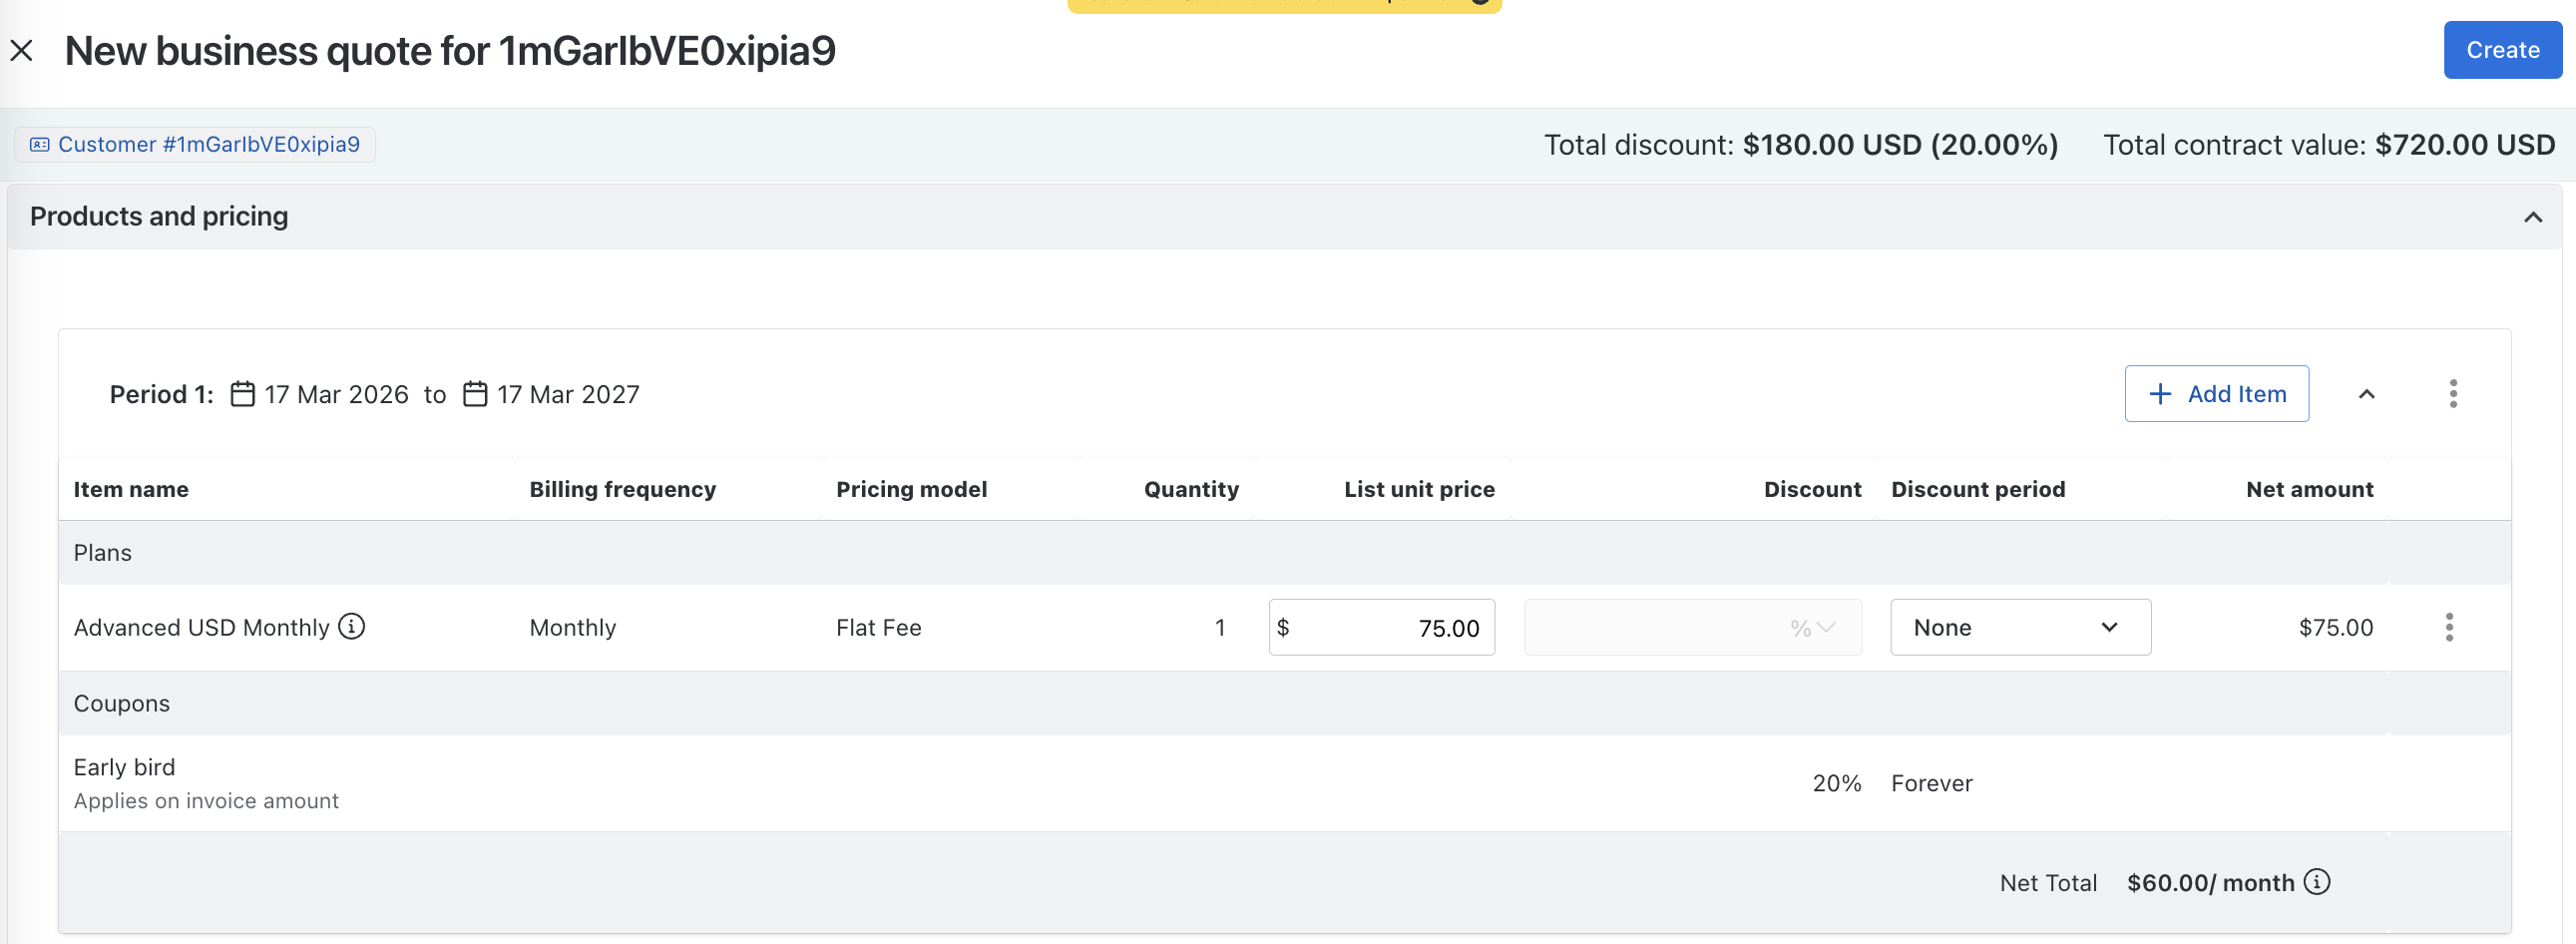Open the Period 1 end date calendar icon

(475, 394)
